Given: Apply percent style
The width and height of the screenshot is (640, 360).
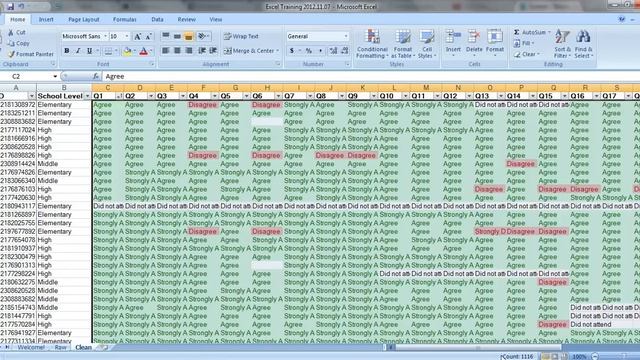Looking at the screenshot, I should click(x=309, y=51).
